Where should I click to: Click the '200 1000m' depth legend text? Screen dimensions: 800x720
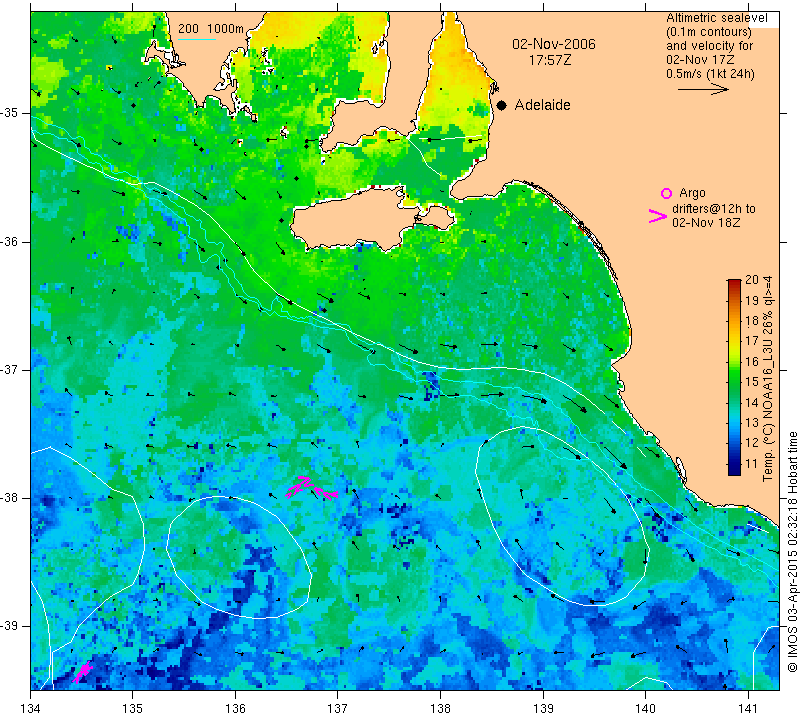(x=211, y=29)
